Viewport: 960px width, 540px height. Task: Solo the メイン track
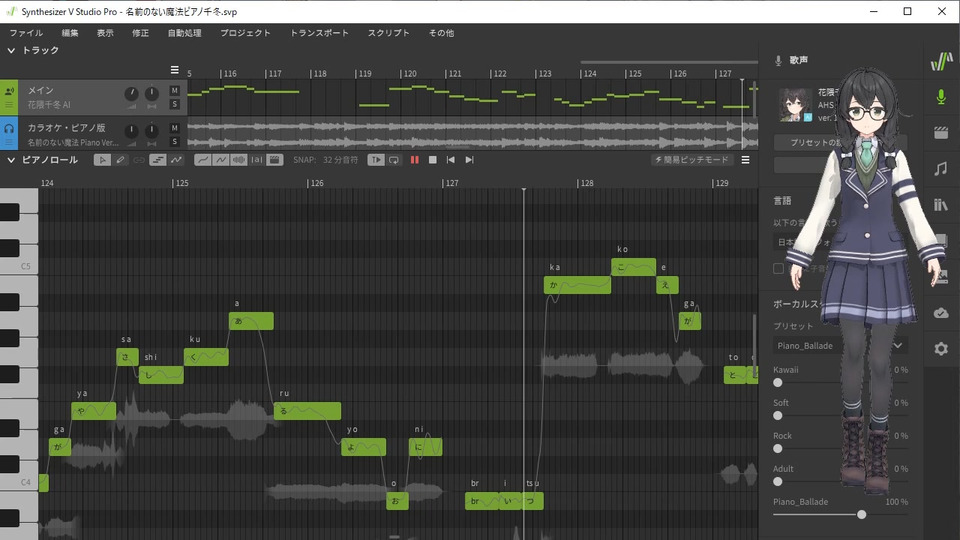(x=174, y=104)
